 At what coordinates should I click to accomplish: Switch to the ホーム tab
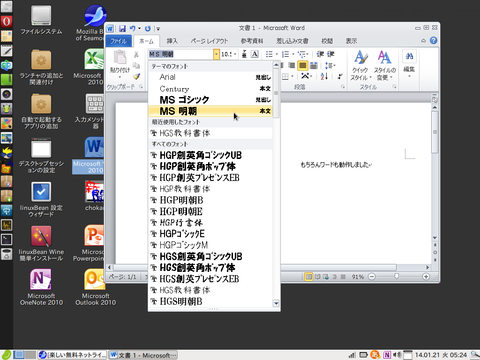[x=146, y=41]
